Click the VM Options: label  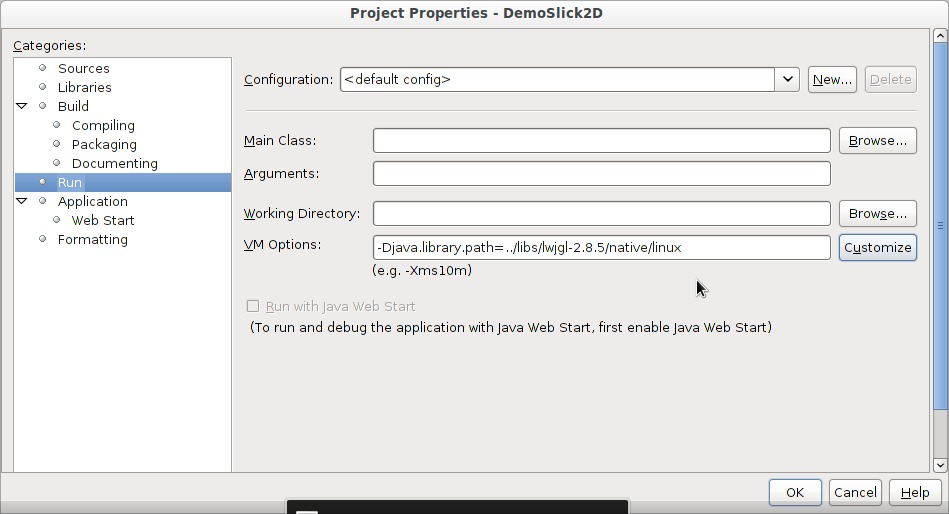(283, 245)
